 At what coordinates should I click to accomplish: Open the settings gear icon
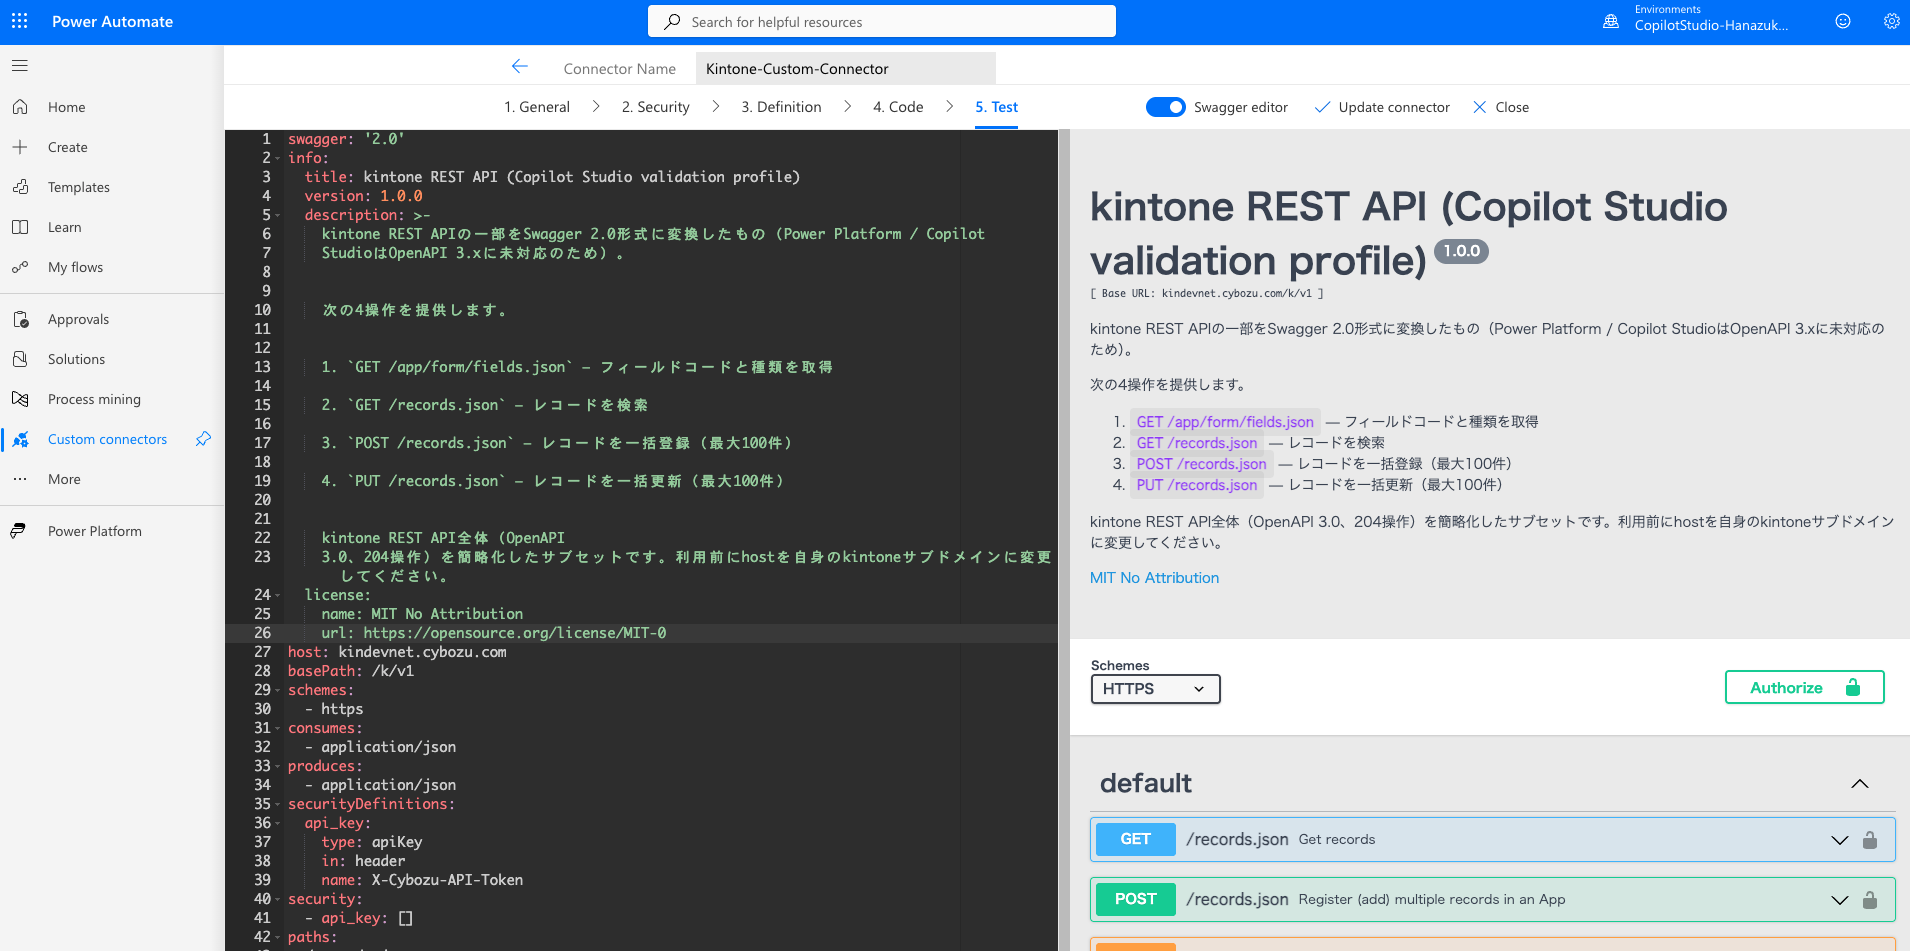point(1891,21)
